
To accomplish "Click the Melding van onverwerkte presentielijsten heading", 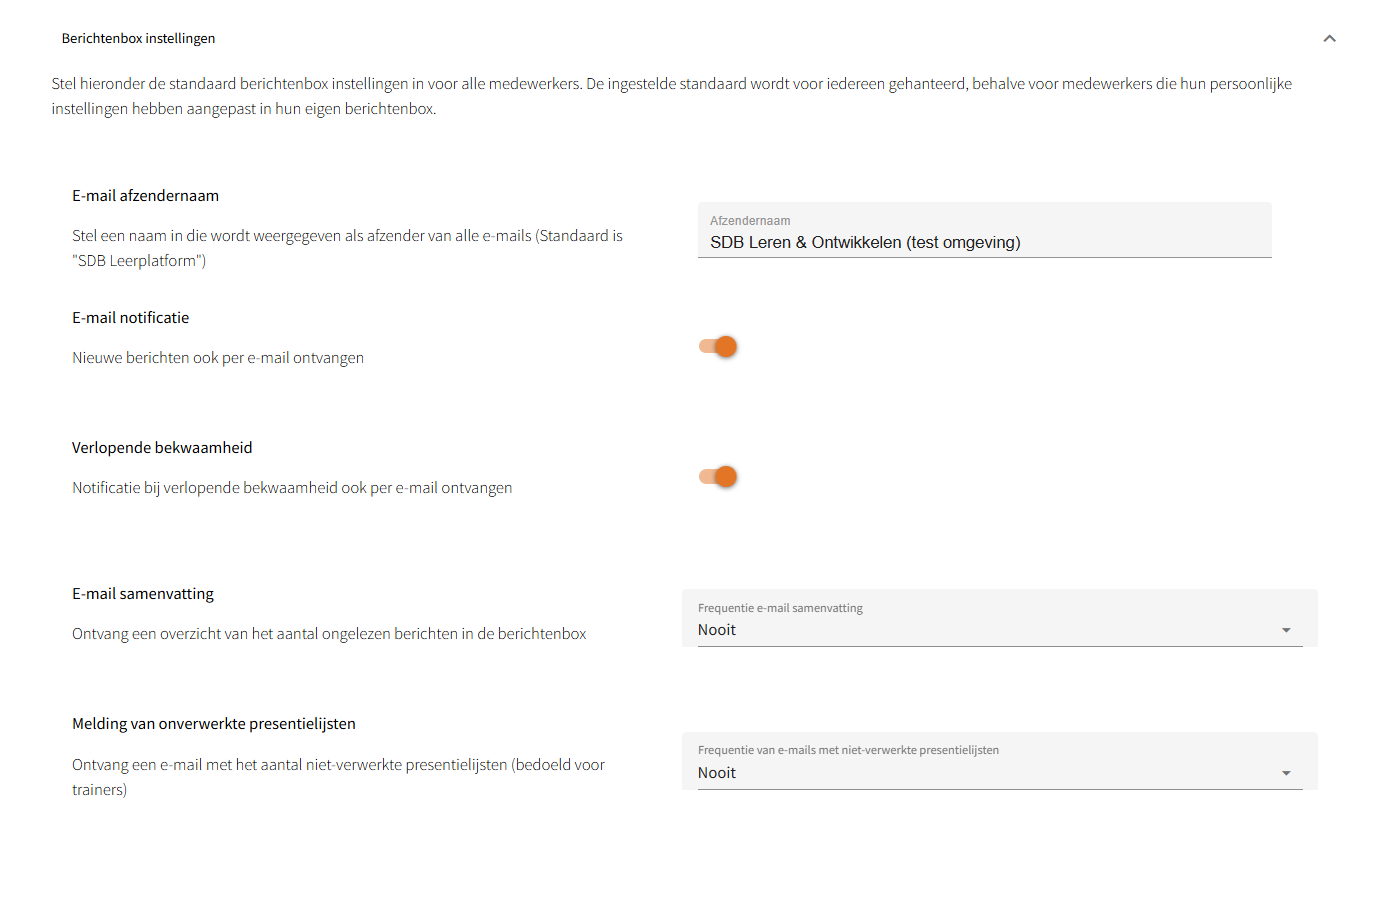I will coord(214,724).
